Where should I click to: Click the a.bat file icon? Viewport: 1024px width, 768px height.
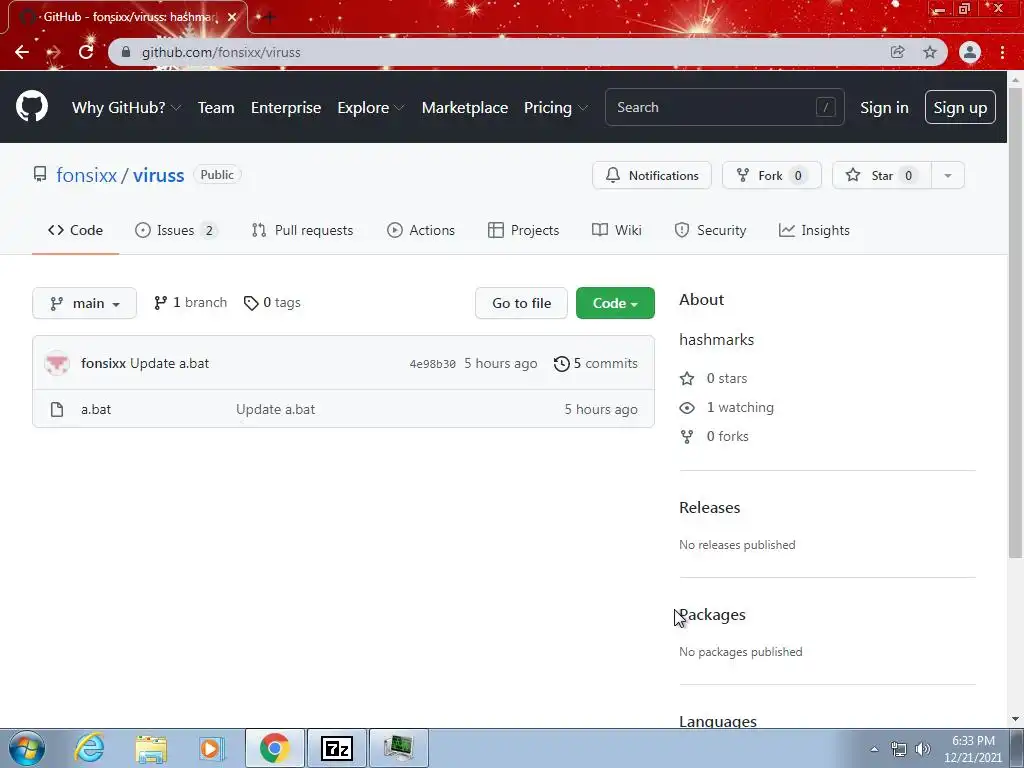[x=57, y=409]
